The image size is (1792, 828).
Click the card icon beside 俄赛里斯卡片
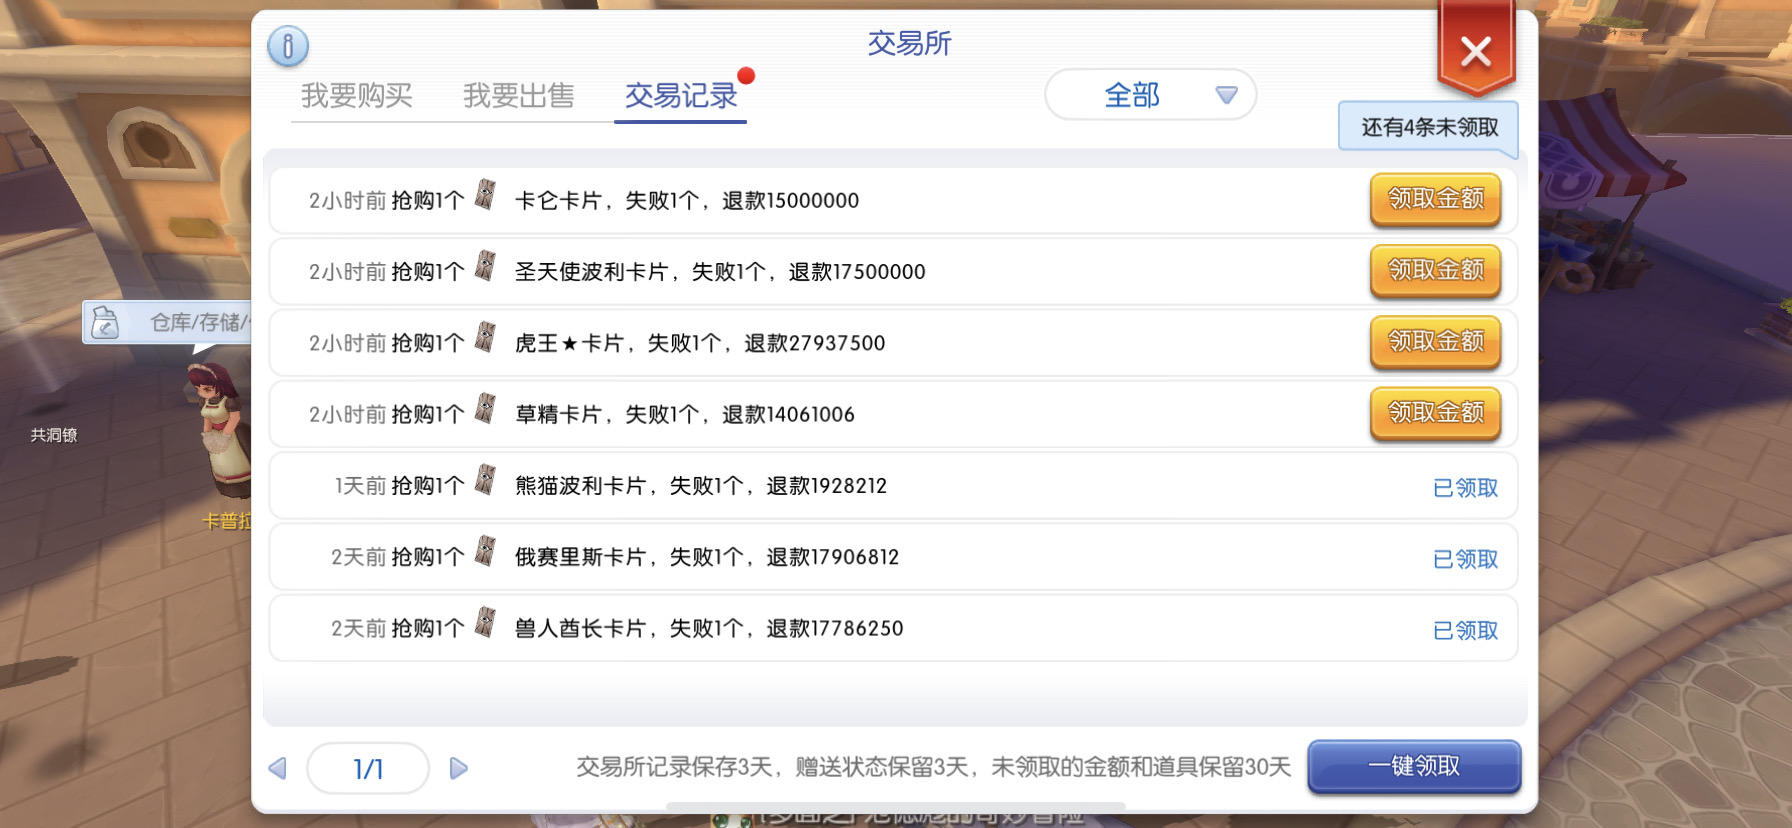coord(485,552)
